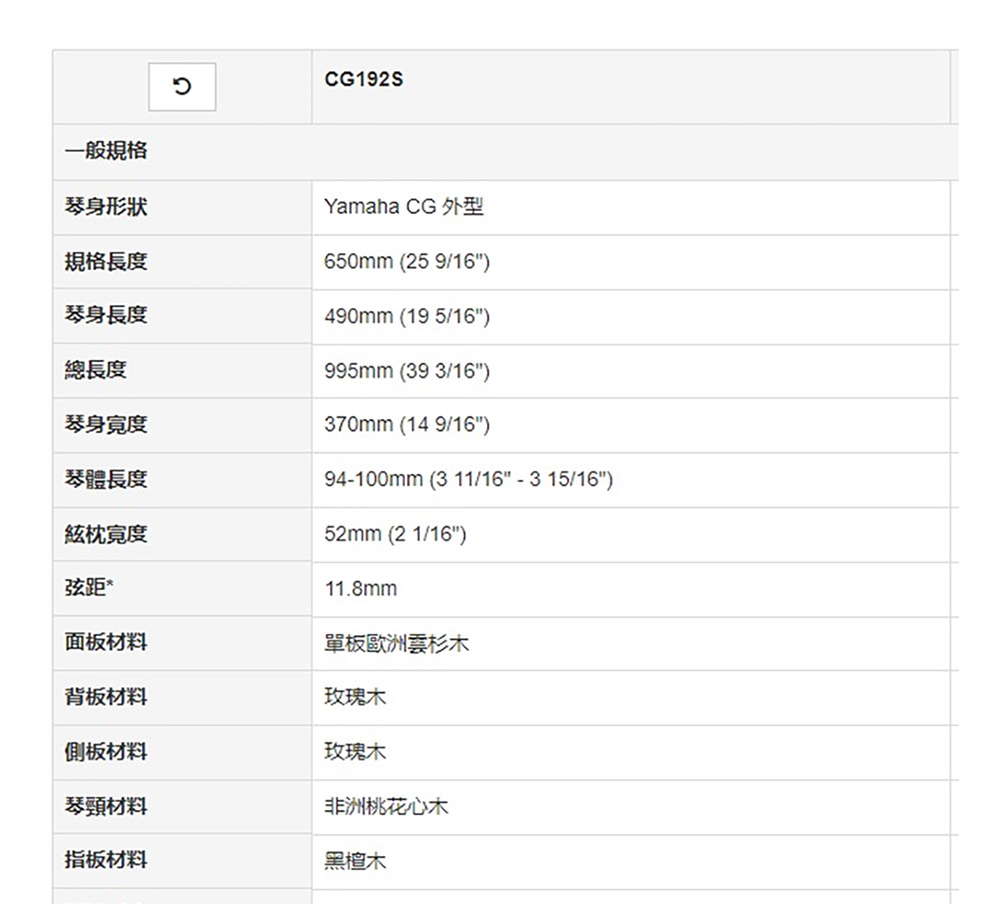Click the 琴身長度 row label
The width and height of the screenshot is (1000, 904).
coord(106,316)
